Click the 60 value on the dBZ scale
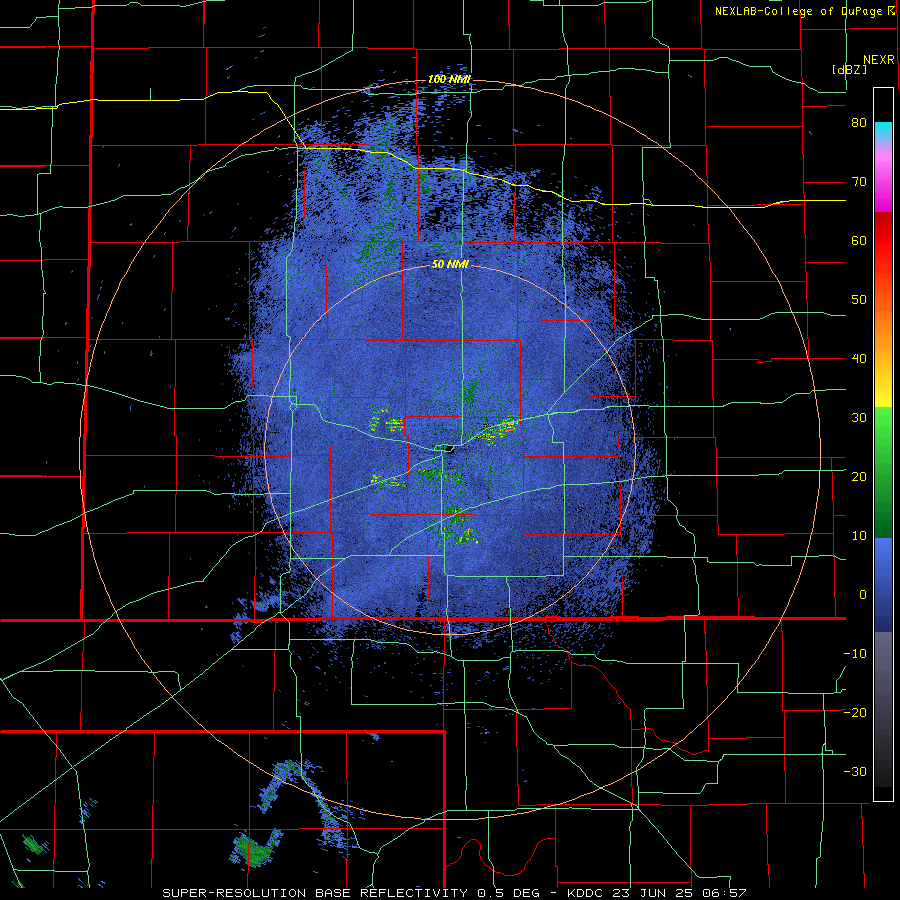 coord(859,240)
